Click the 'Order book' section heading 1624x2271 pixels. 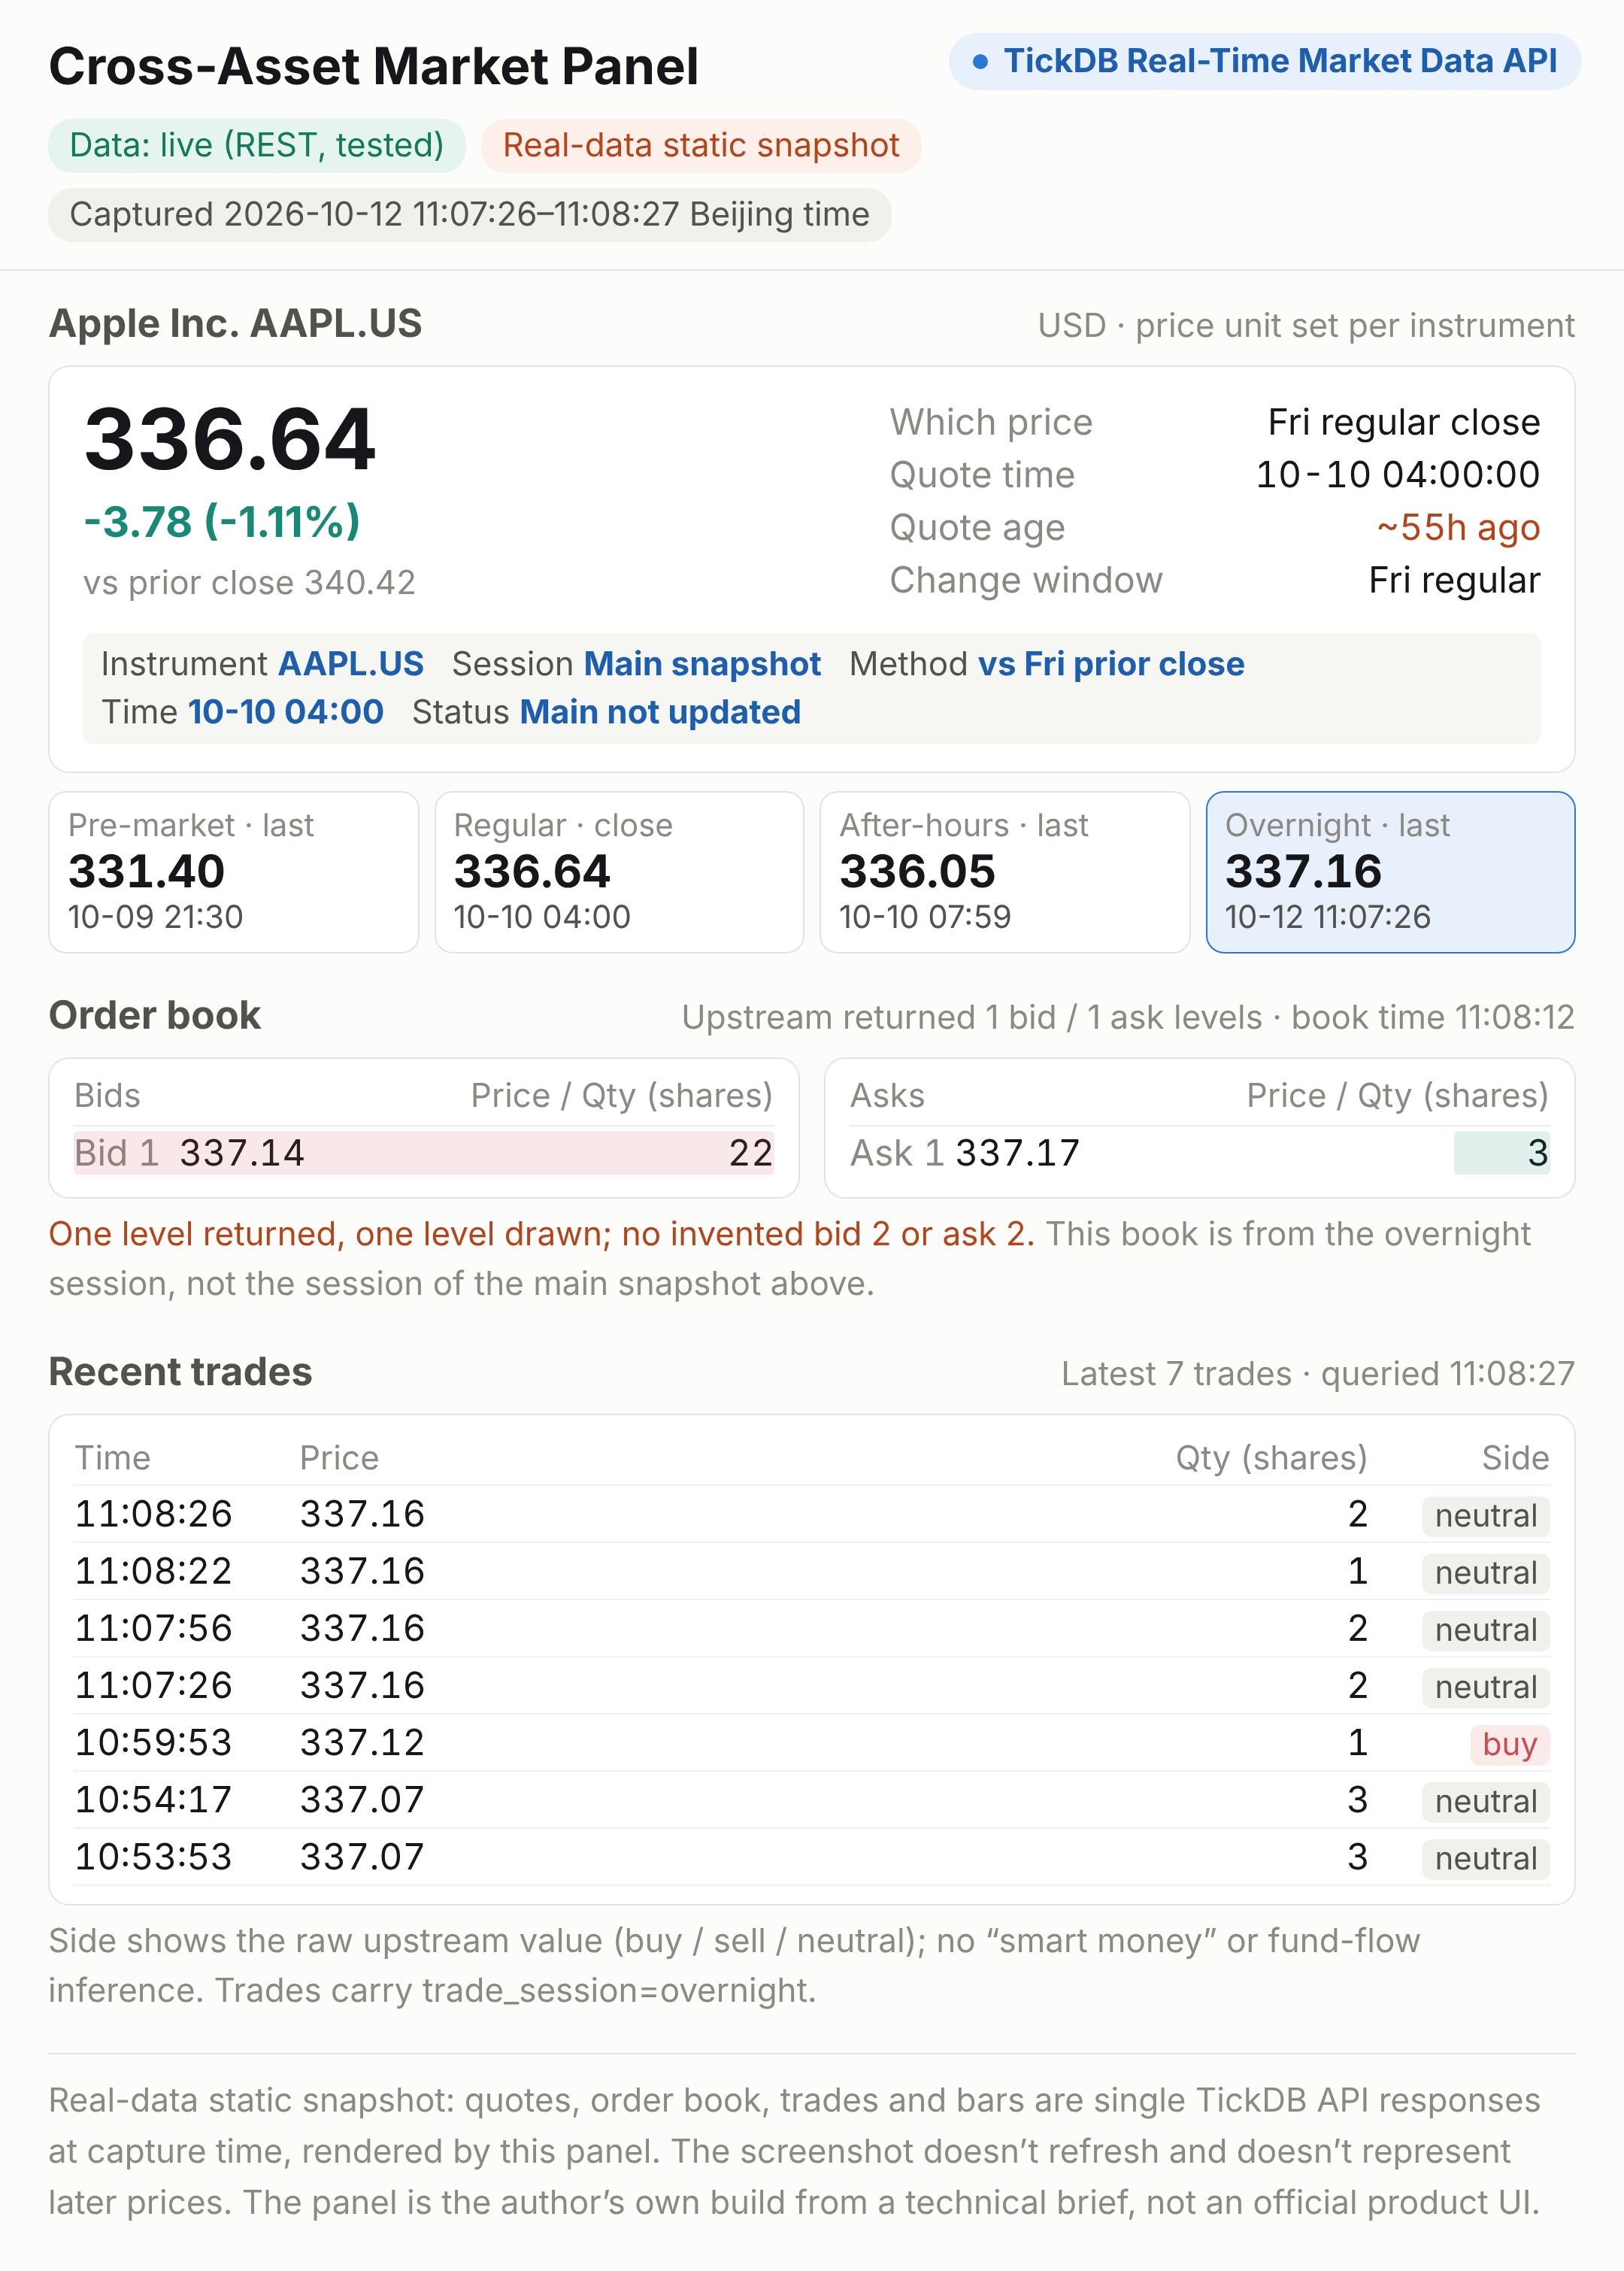coord(155,1015)
